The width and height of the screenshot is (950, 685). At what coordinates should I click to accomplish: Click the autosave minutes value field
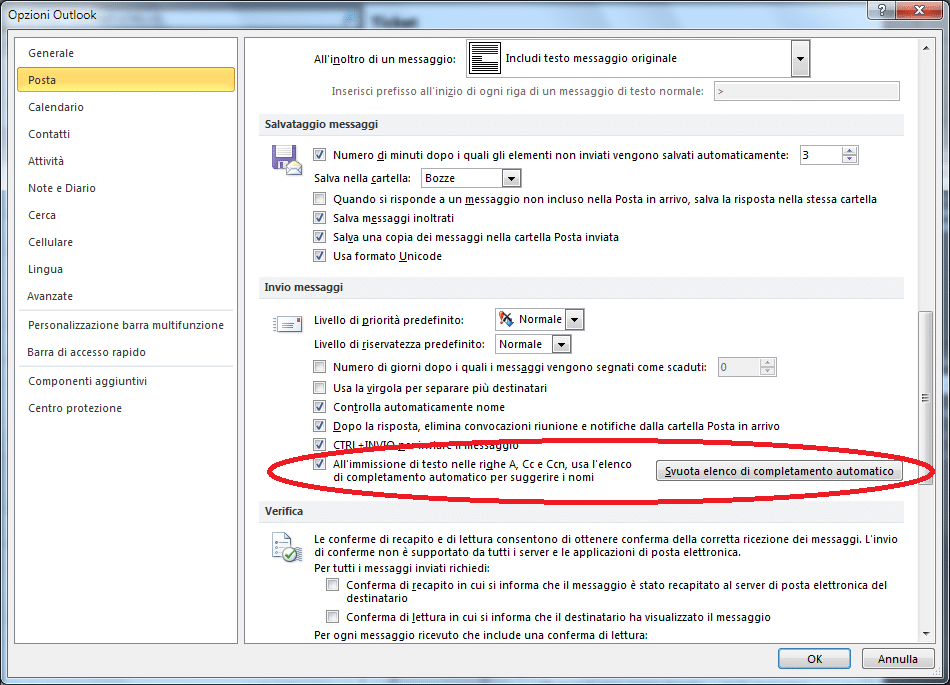click(821, 155)
